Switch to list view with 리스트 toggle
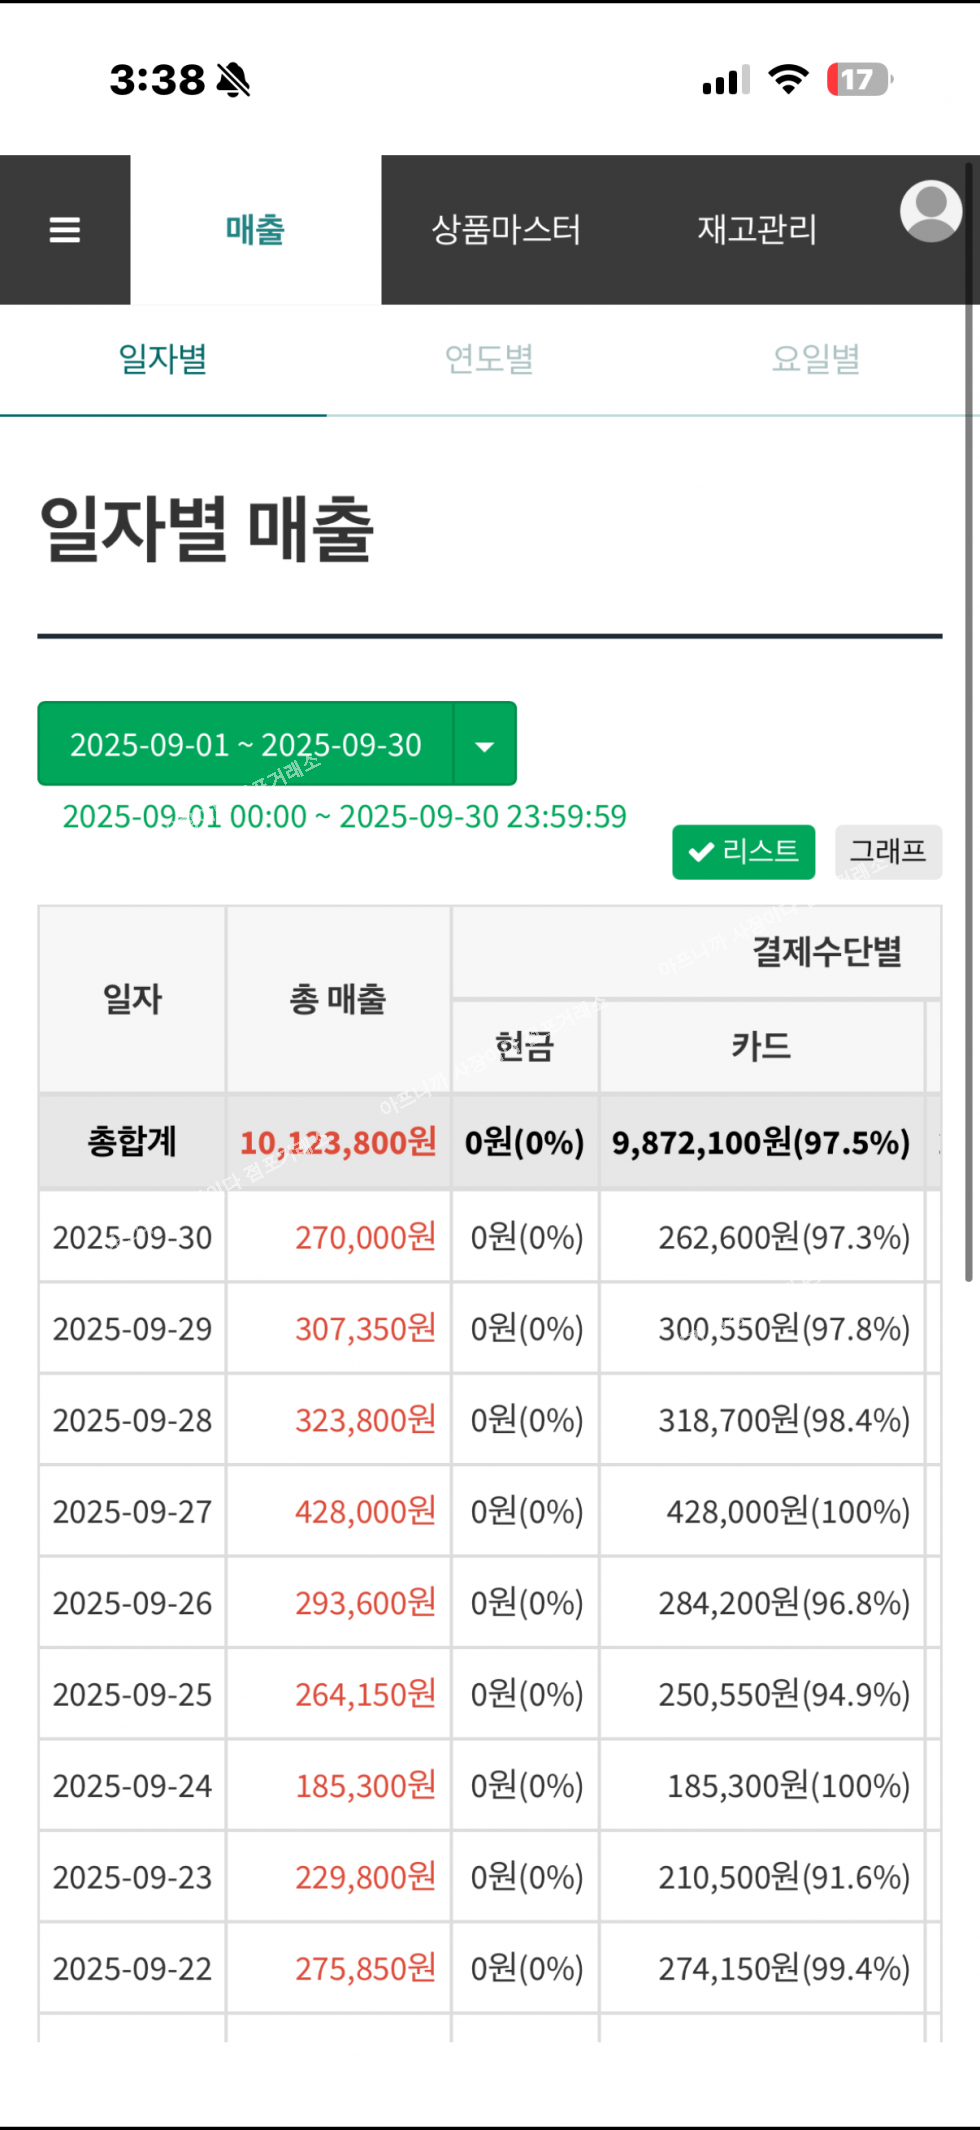The height and width of the screenshot is (2130, 980). [743, 852]
